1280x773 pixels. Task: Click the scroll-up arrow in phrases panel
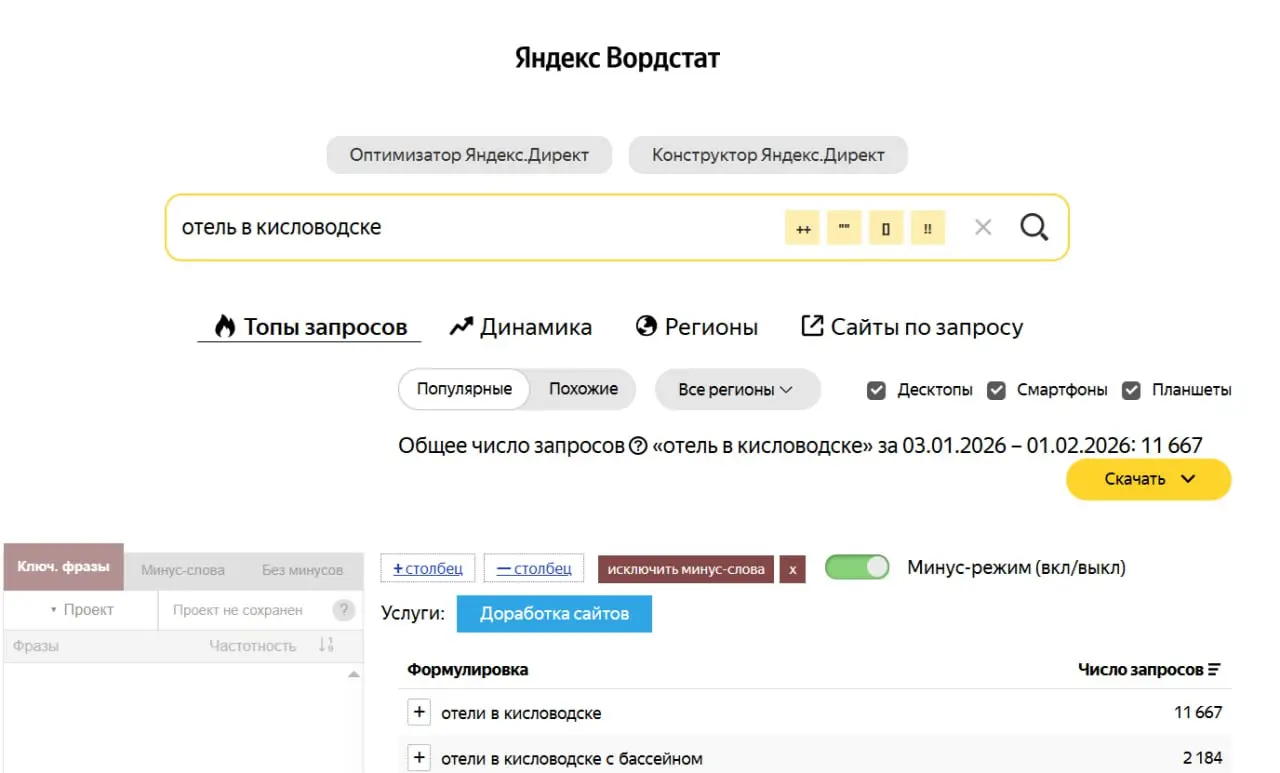353,675
